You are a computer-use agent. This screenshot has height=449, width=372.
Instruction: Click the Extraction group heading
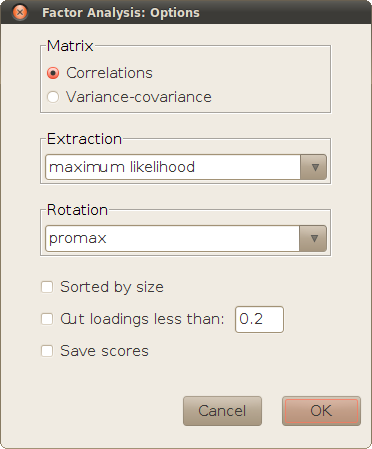pyautogui.click(x=84, y=139)
